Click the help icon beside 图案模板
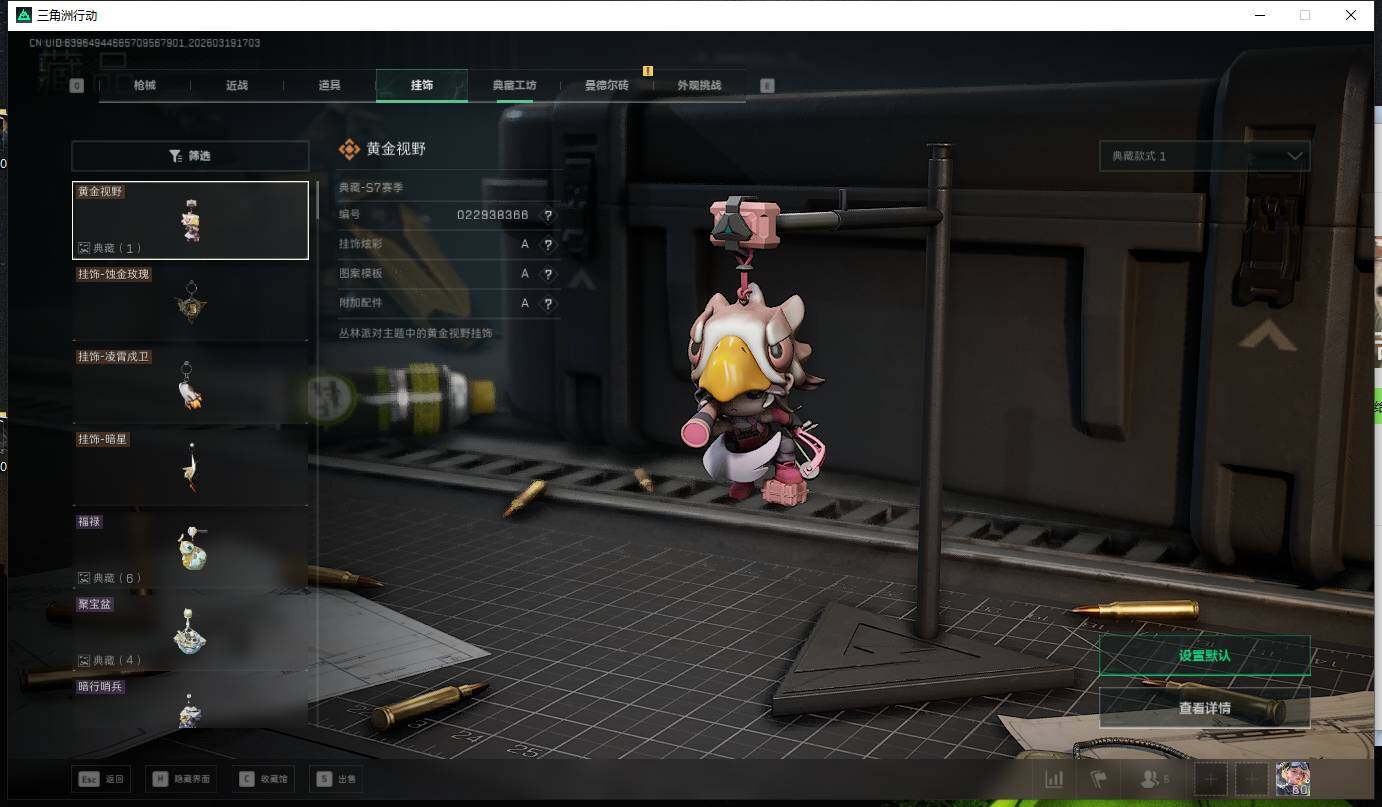1382x807 pixels. [x=548, y=274]
